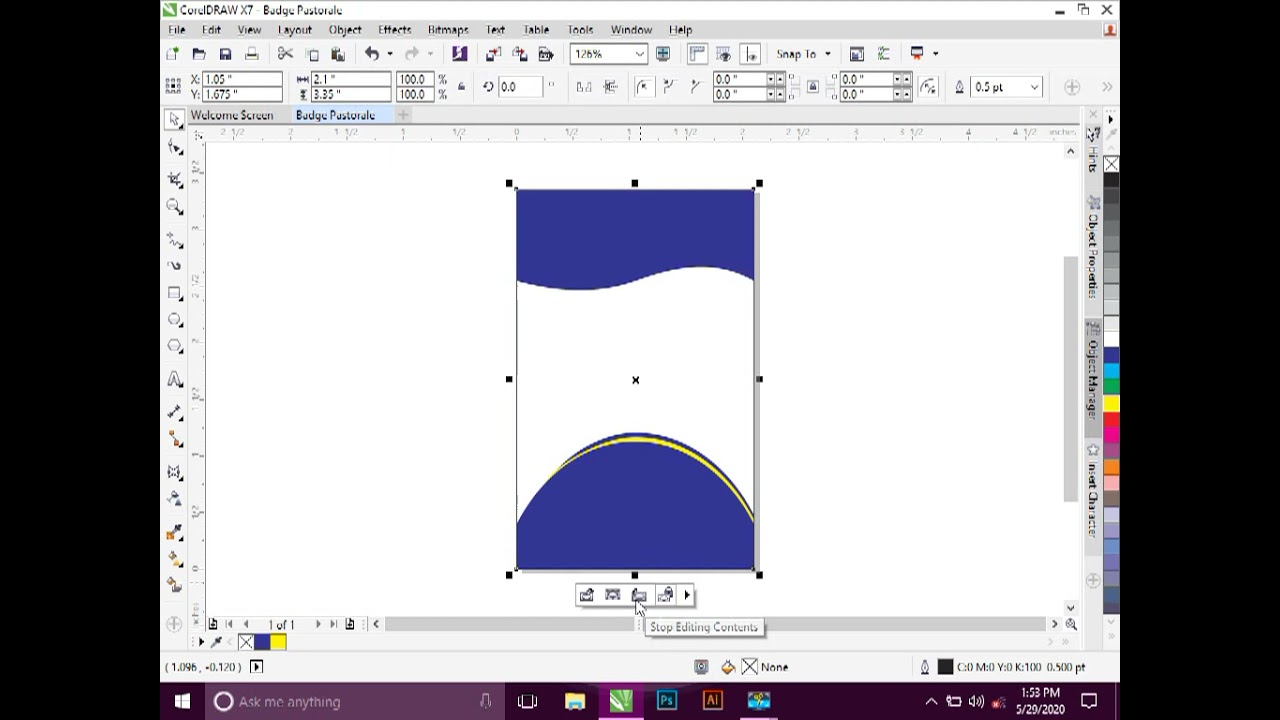This screenshot has height=720, width=1280.
Task: Open the zoom level 126% dropdown
Action: pyautogui.click(x=639, y=54)
